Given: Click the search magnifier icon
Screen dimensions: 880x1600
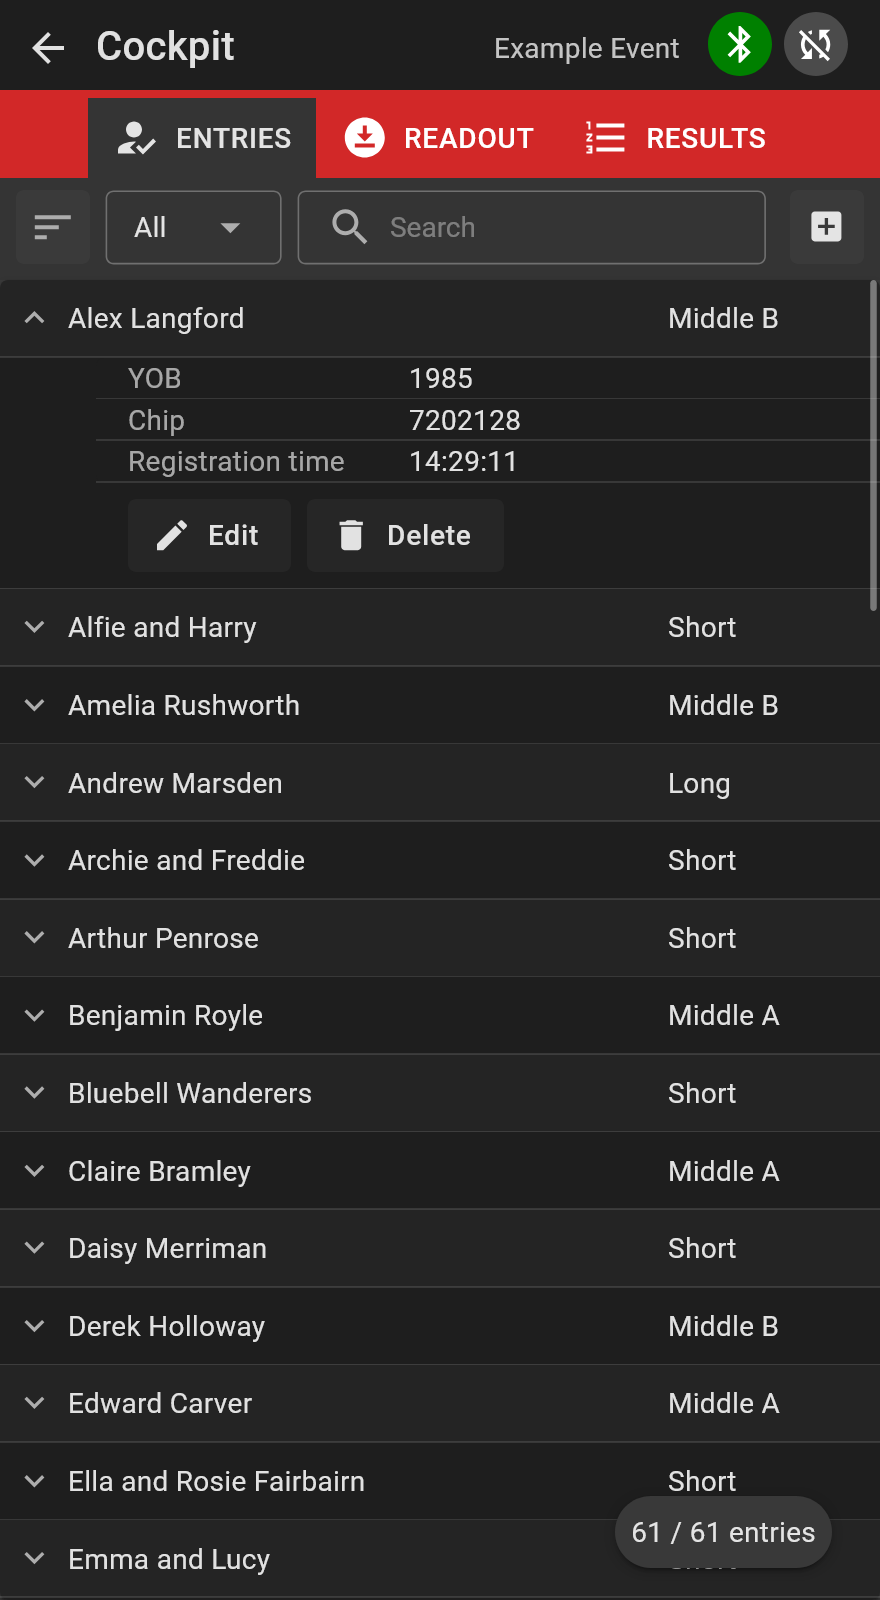Looking at the screenshot, I should 349,227.
